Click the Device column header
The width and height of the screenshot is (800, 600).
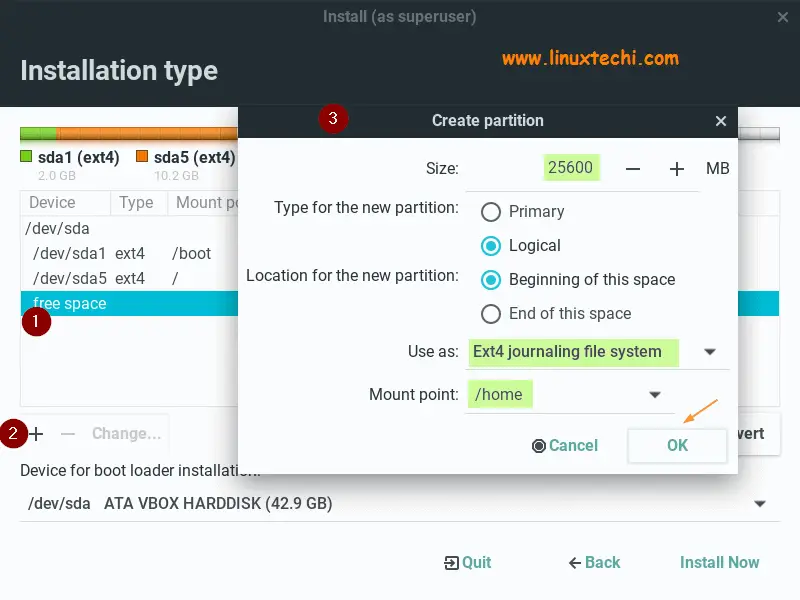pos(65,203)
